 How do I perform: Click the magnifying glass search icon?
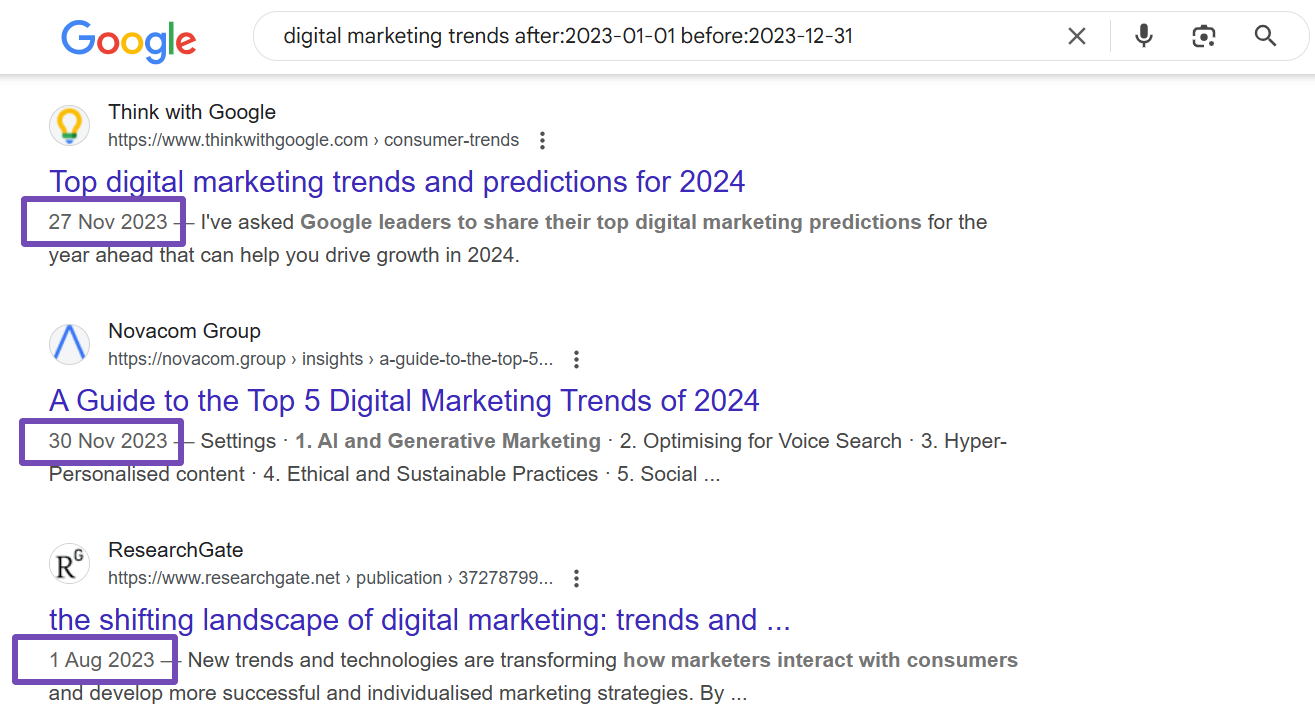point(1265,37)
